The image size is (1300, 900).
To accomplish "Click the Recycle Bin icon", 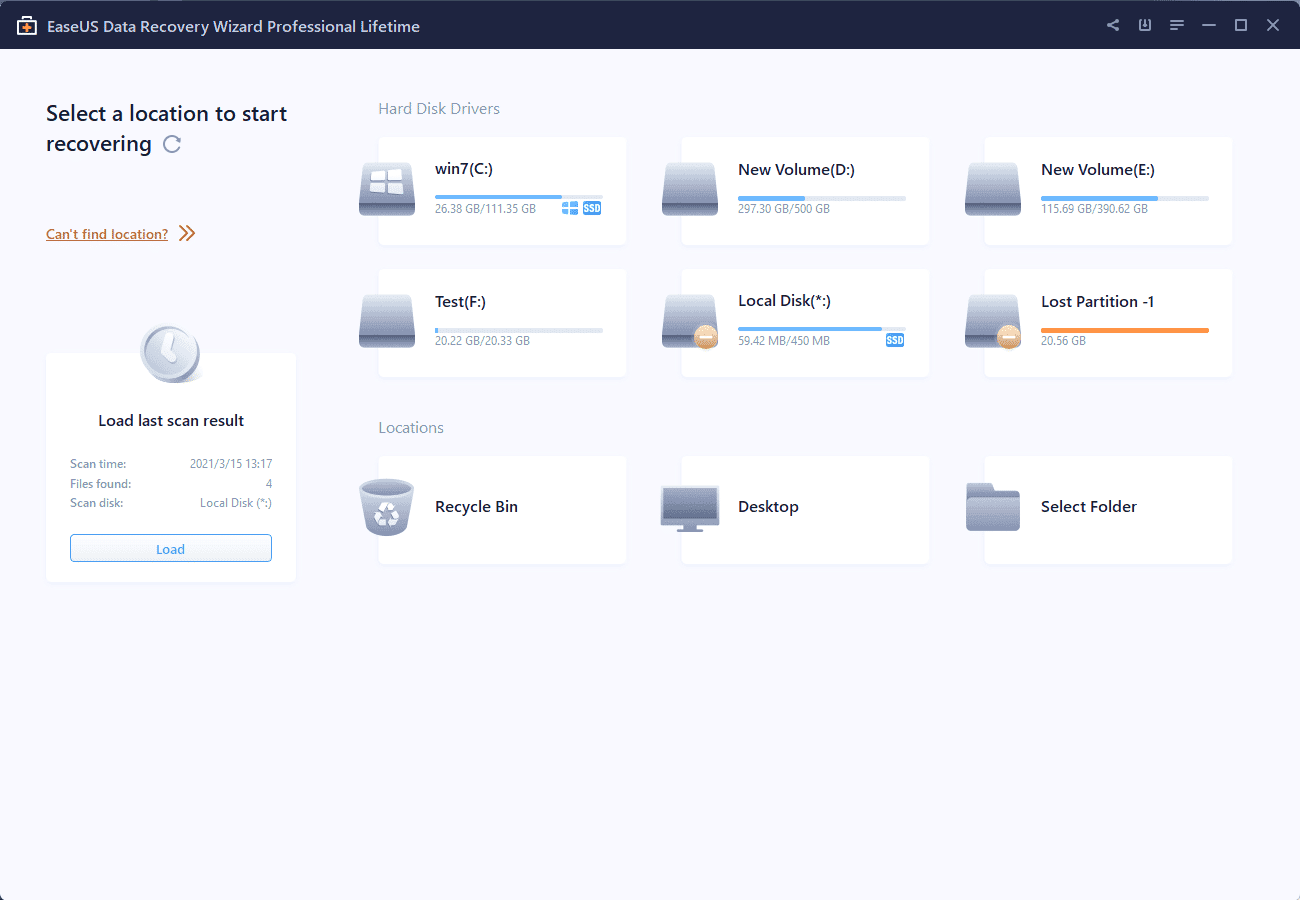I will click(x=386, y=506).
